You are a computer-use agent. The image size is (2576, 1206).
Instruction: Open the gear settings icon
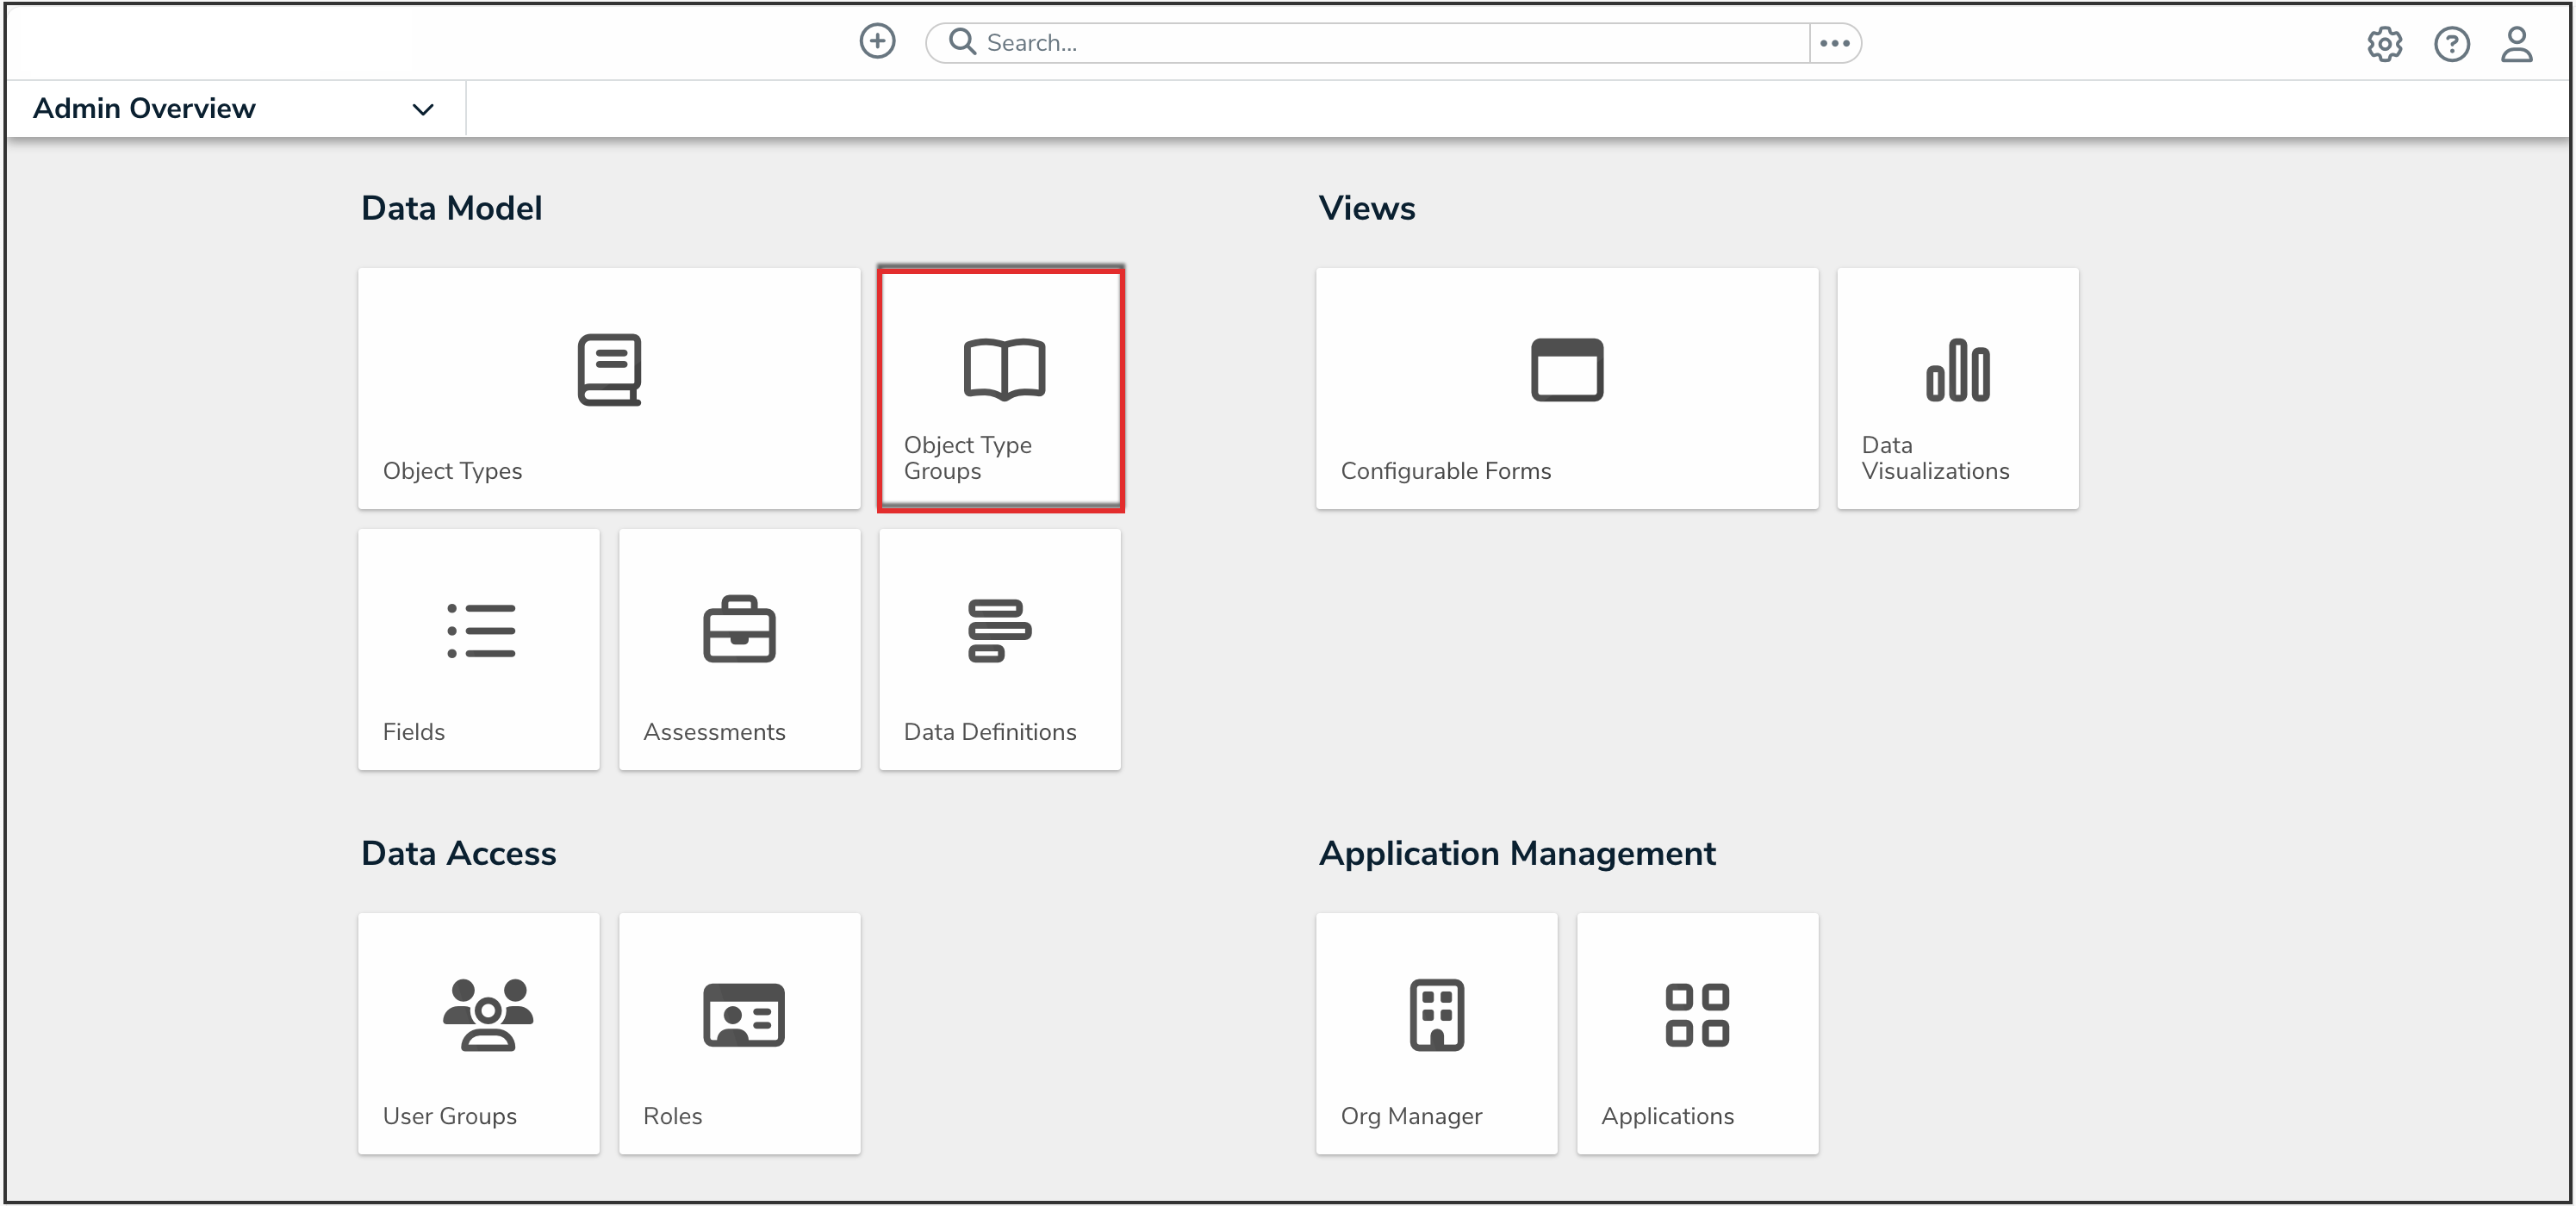click(2384, 44)
